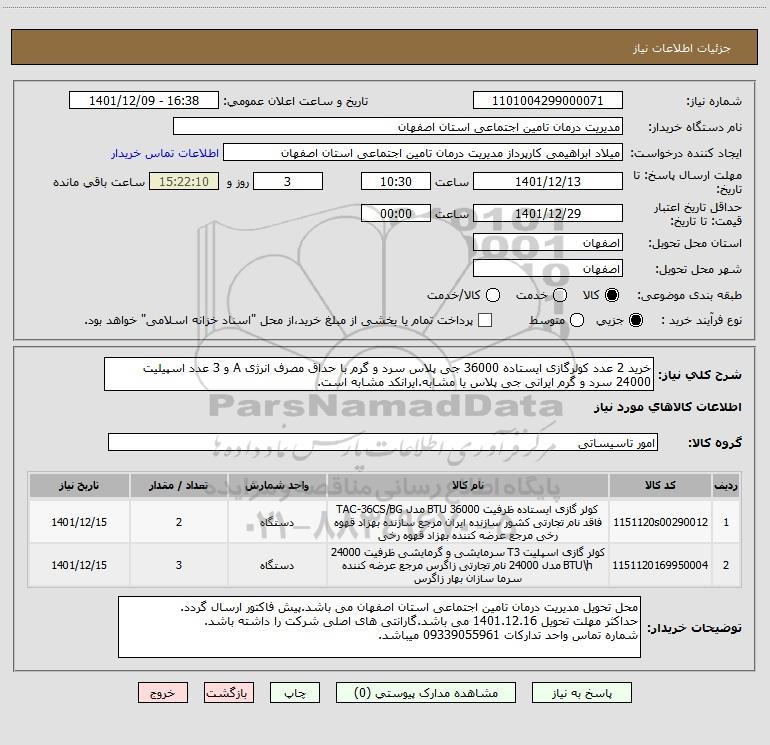Click the اسپلیت T3 product name cell
This screenshot has width=770, height=745.
(x=468, y=565)
